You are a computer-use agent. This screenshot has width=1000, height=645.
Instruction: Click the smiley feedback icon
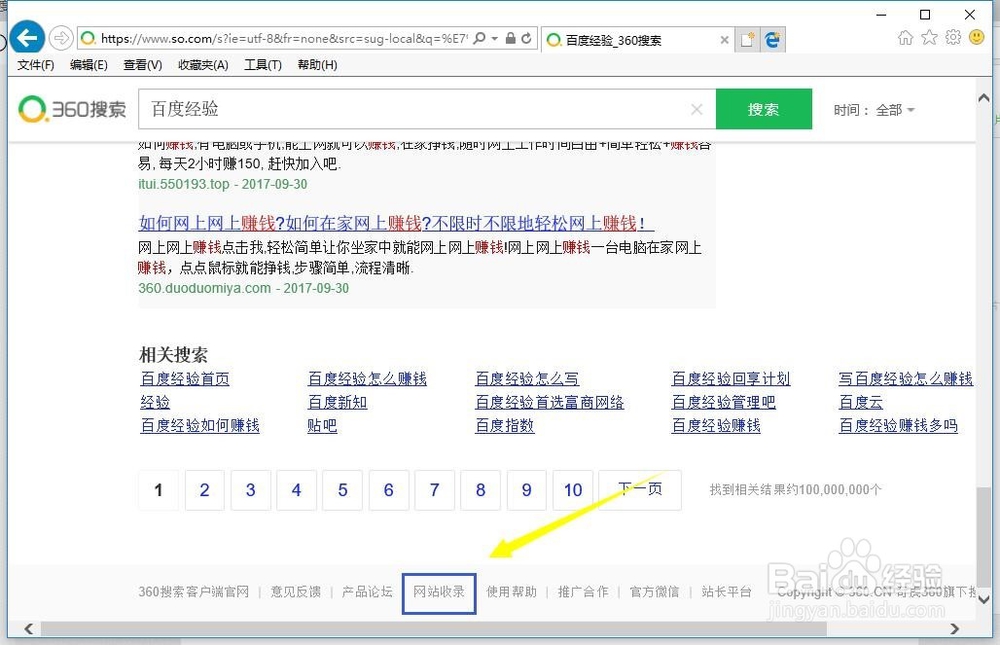tap(976, 37)
